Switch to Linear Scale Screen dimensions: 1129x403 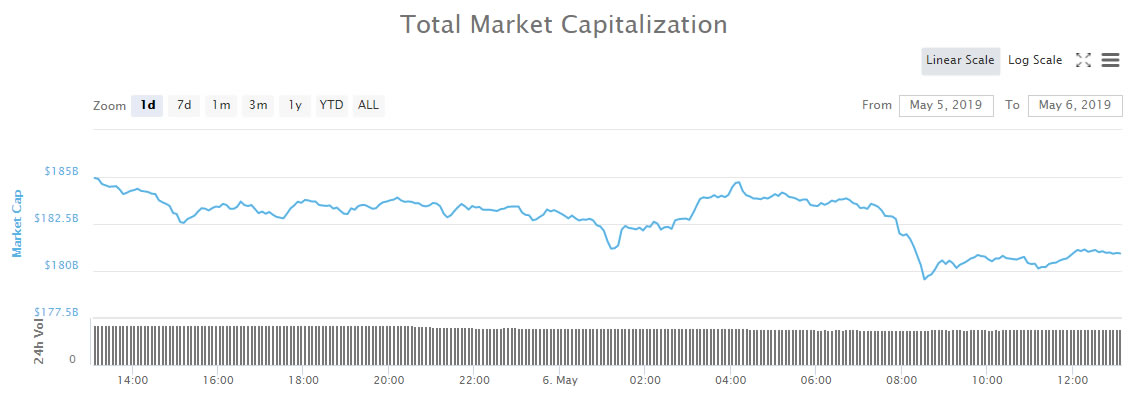(x=960, y=60)
